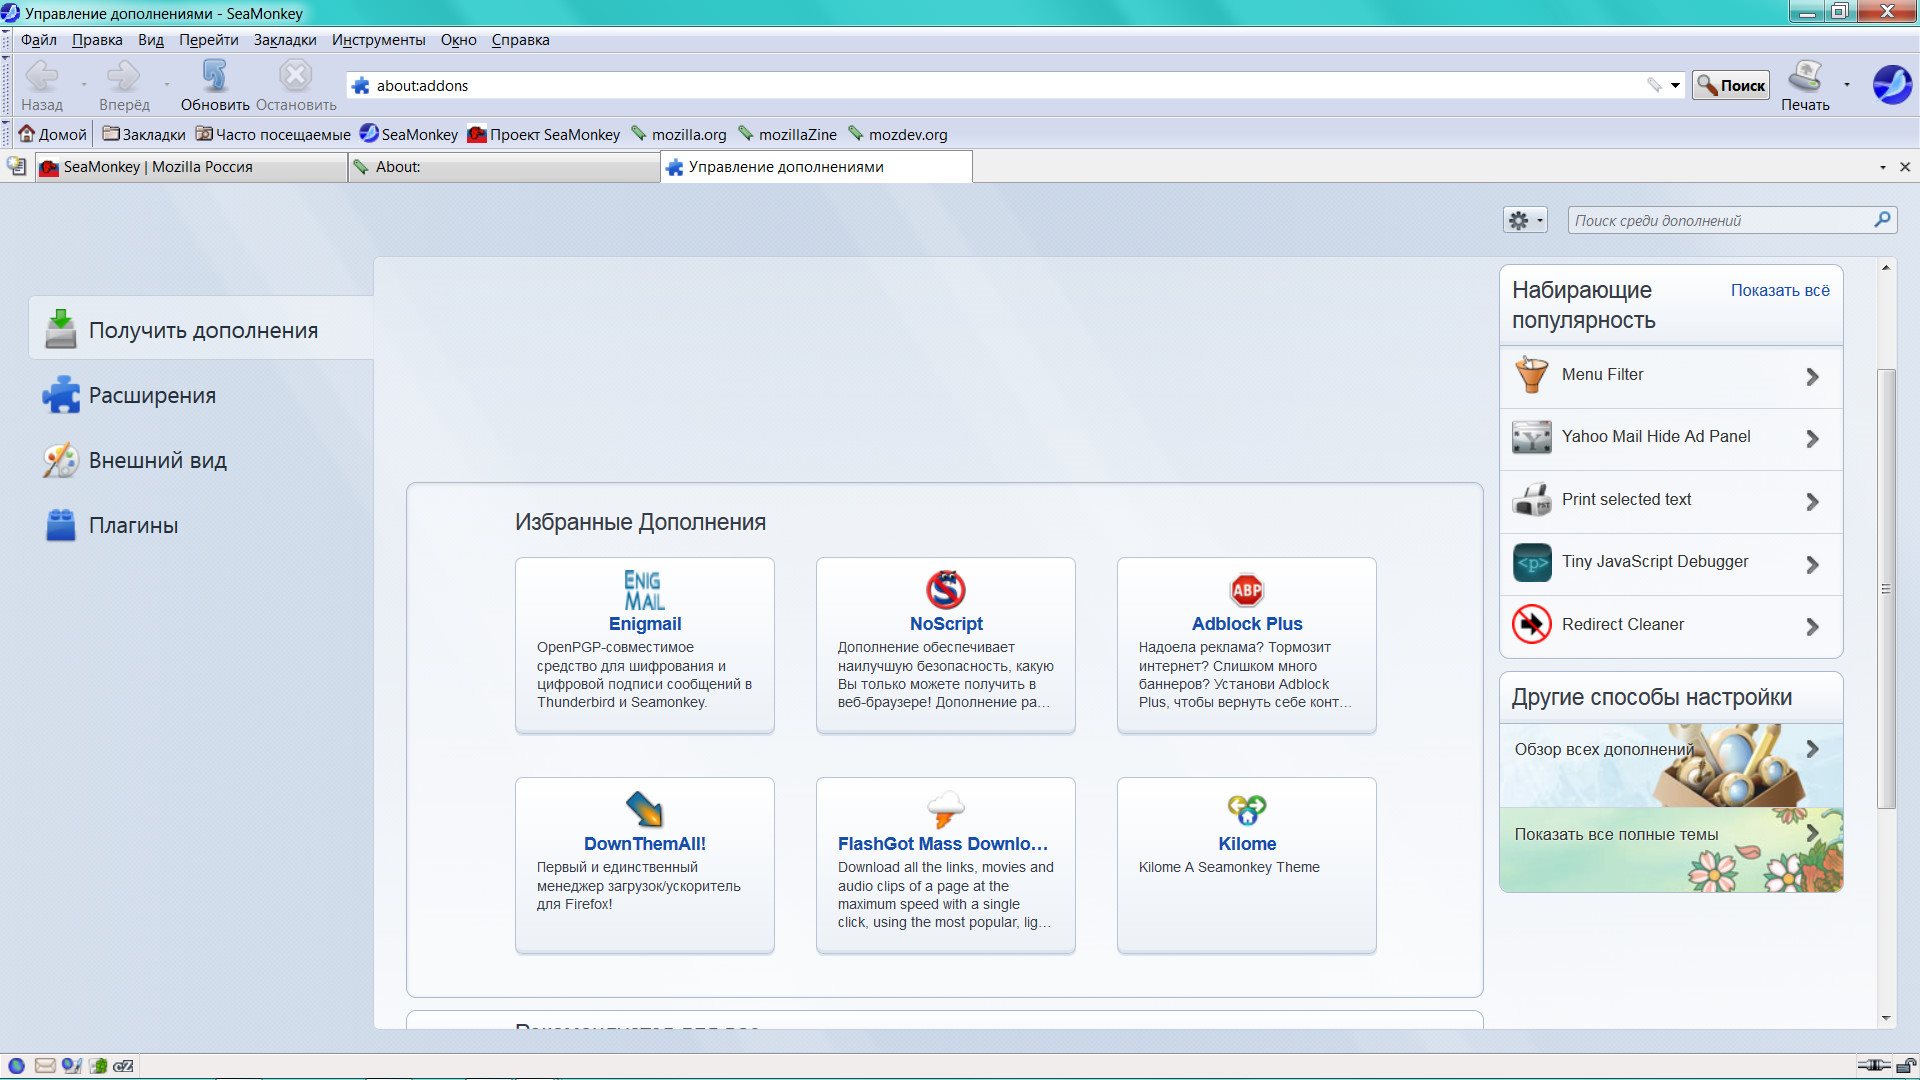
Task: Click the padlock security icon
Action: click(1906, 1066)
